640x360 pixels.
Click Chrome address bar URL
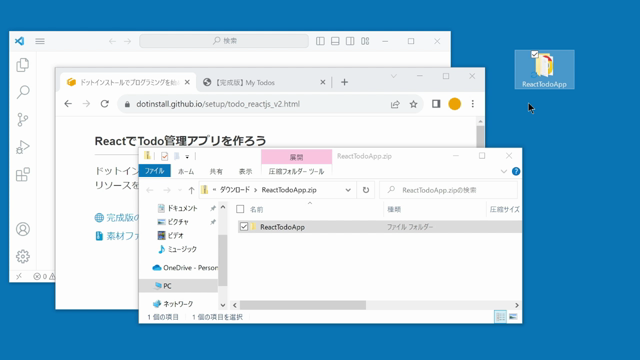(218, 104)
